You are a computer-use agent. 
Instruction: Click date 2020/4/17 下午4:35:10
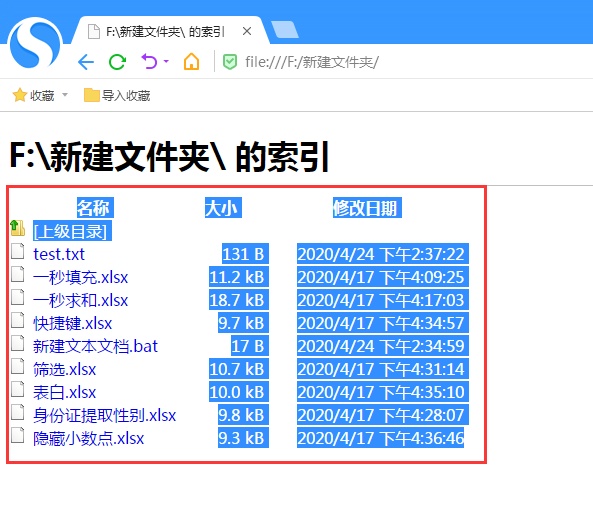click(383, 392)
